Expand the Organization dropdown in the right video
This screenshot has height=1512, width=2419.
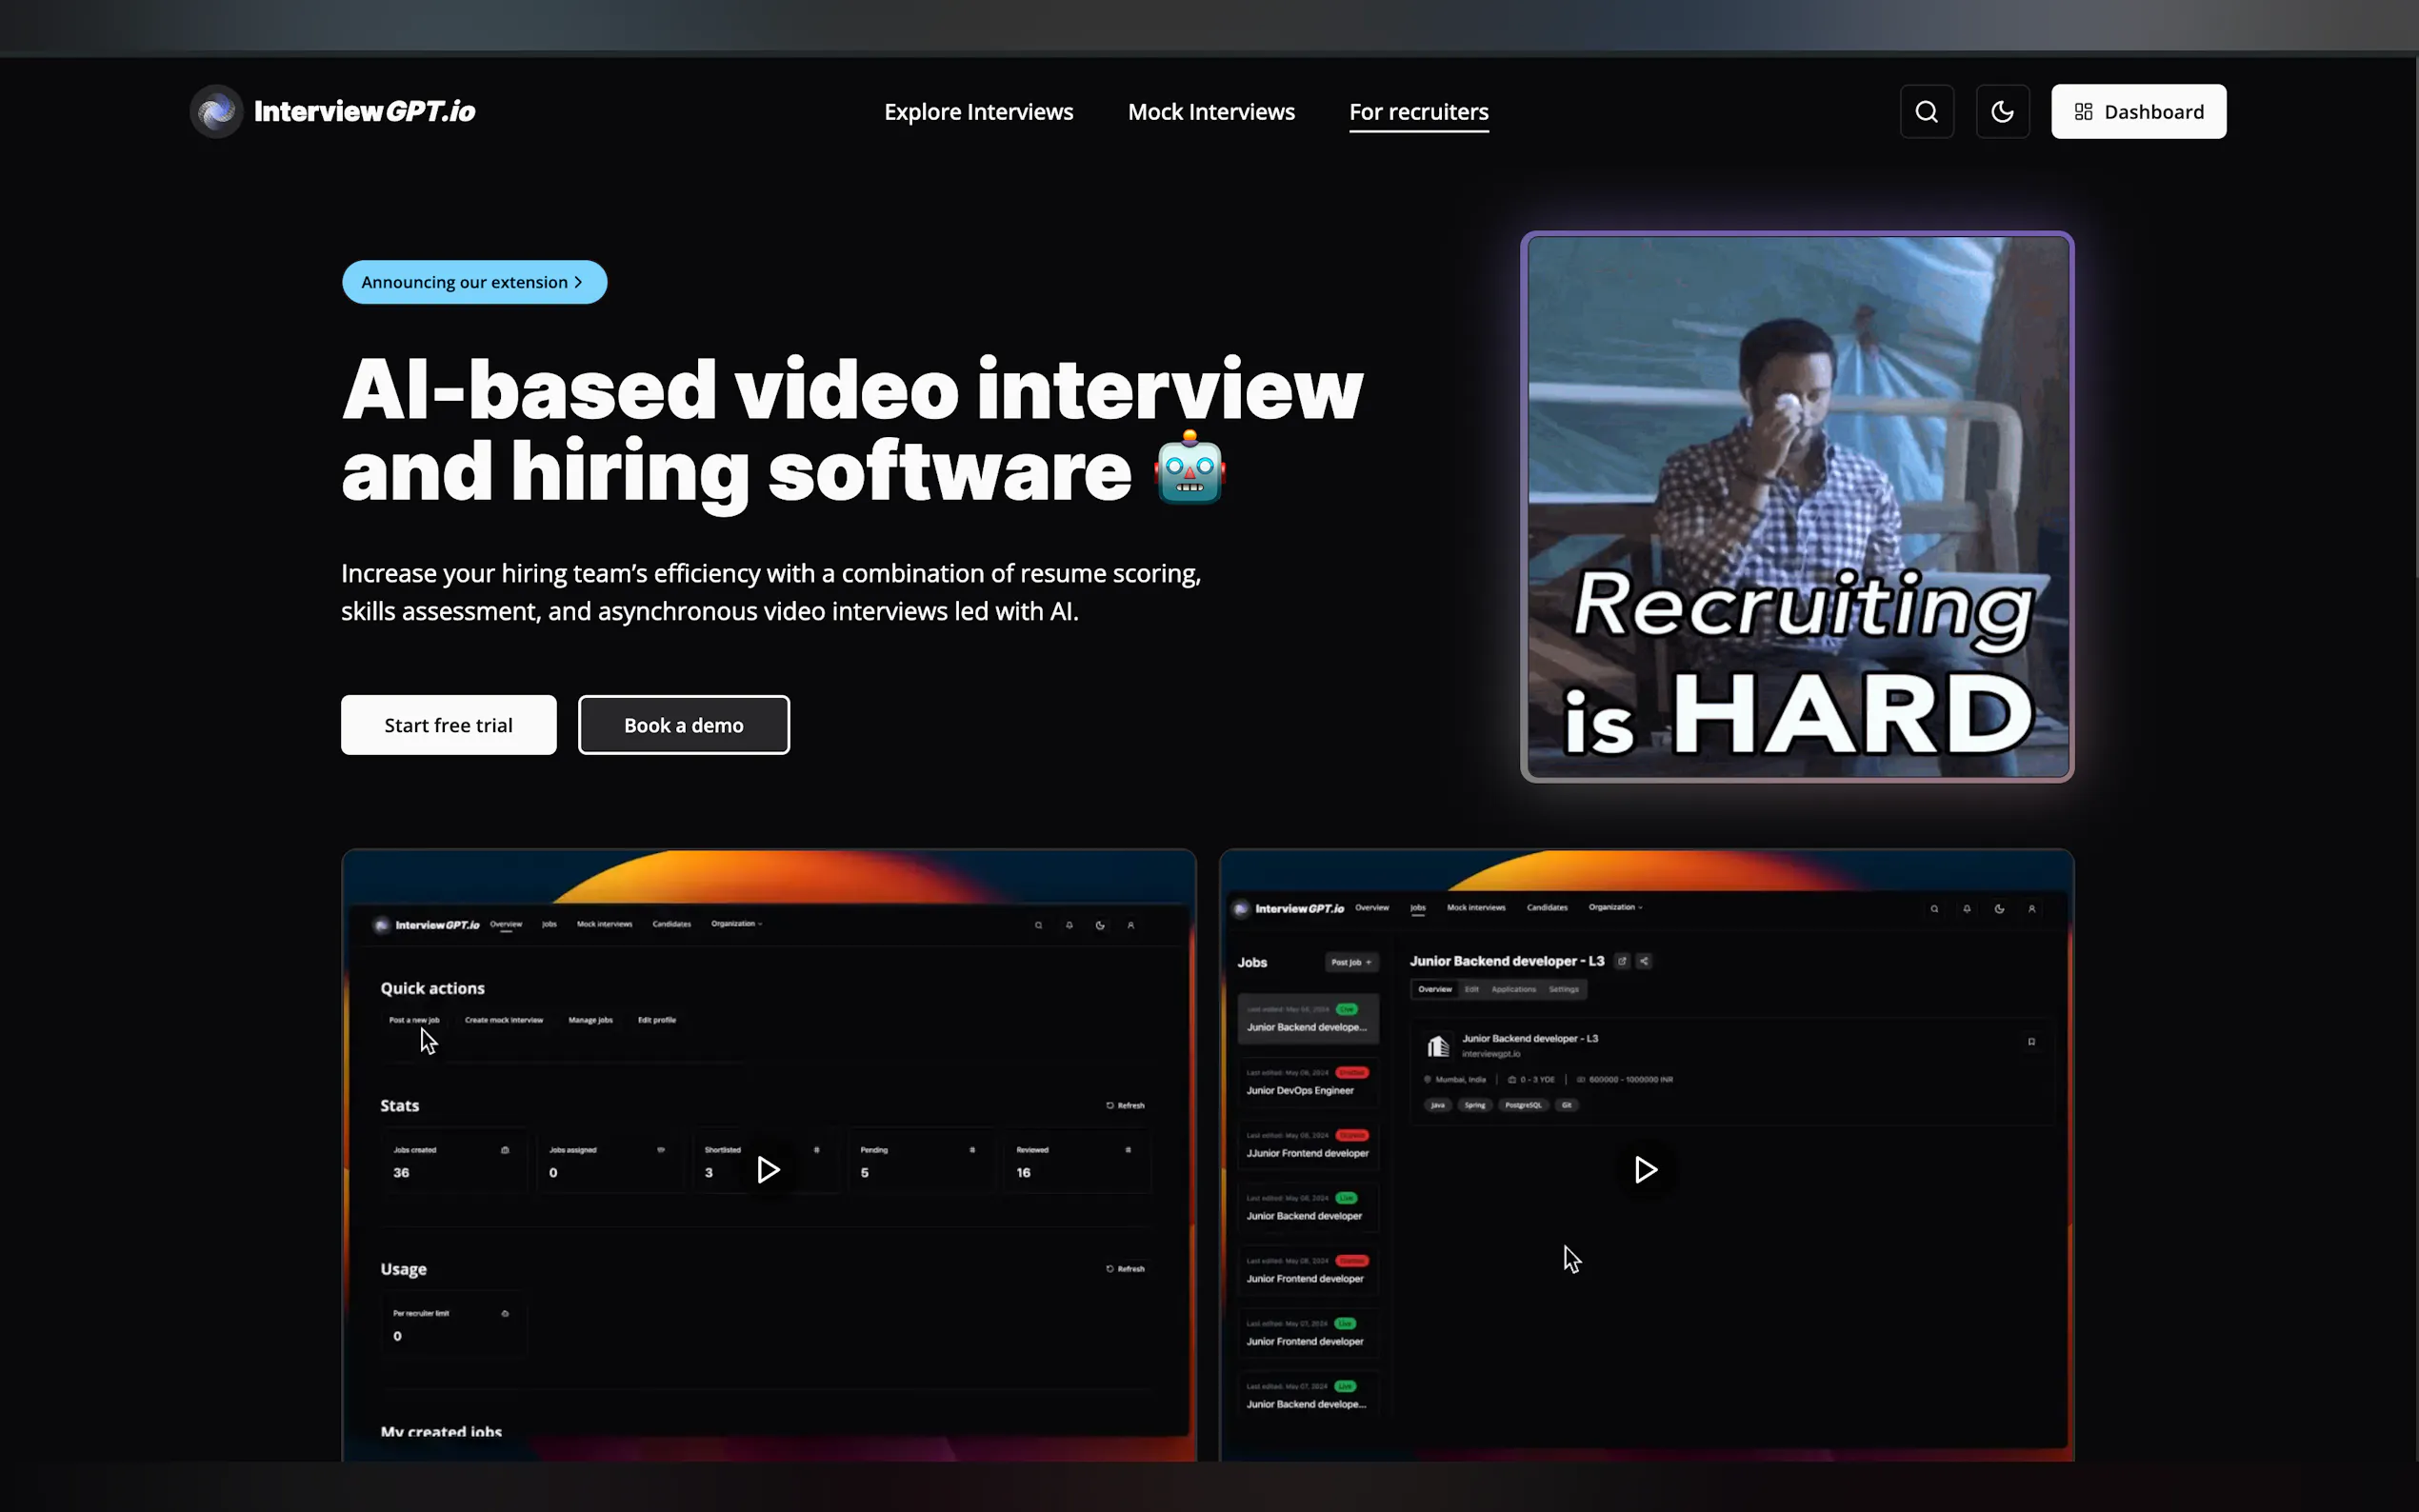(x=1615, y=908)
